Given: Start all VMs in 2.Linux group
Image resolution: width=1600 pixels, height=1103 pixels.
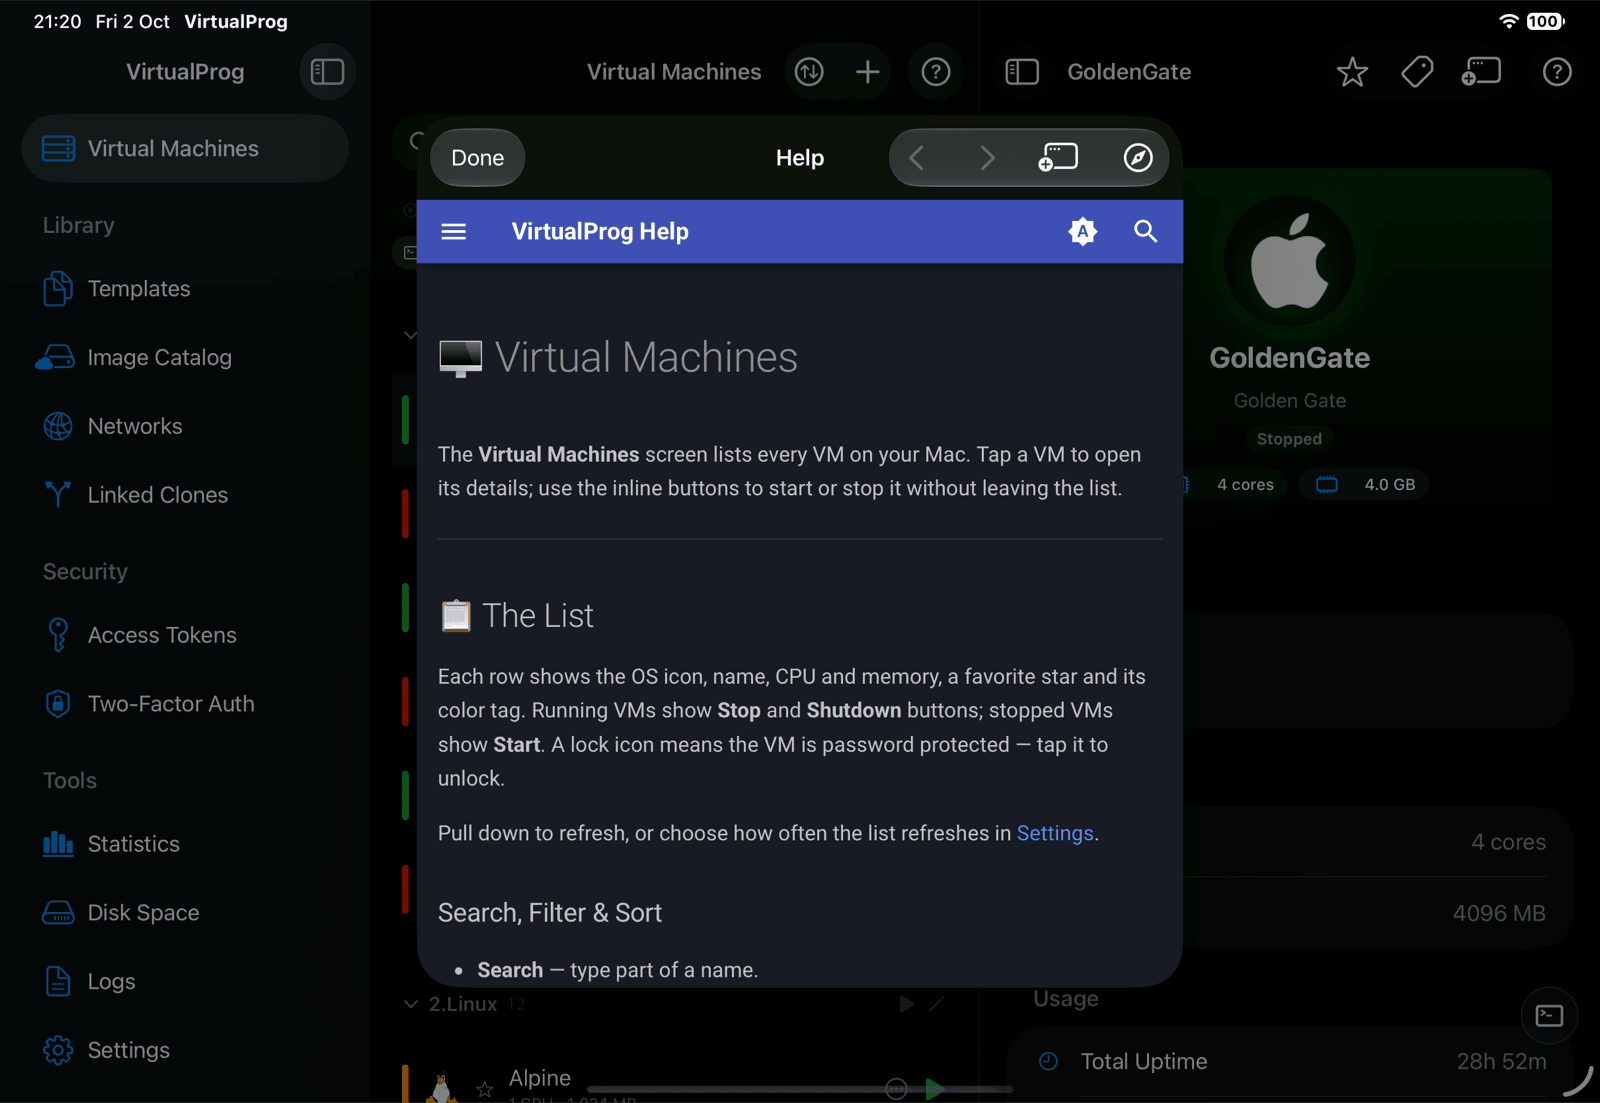Looking at the screenshot, I should 906,1004.
